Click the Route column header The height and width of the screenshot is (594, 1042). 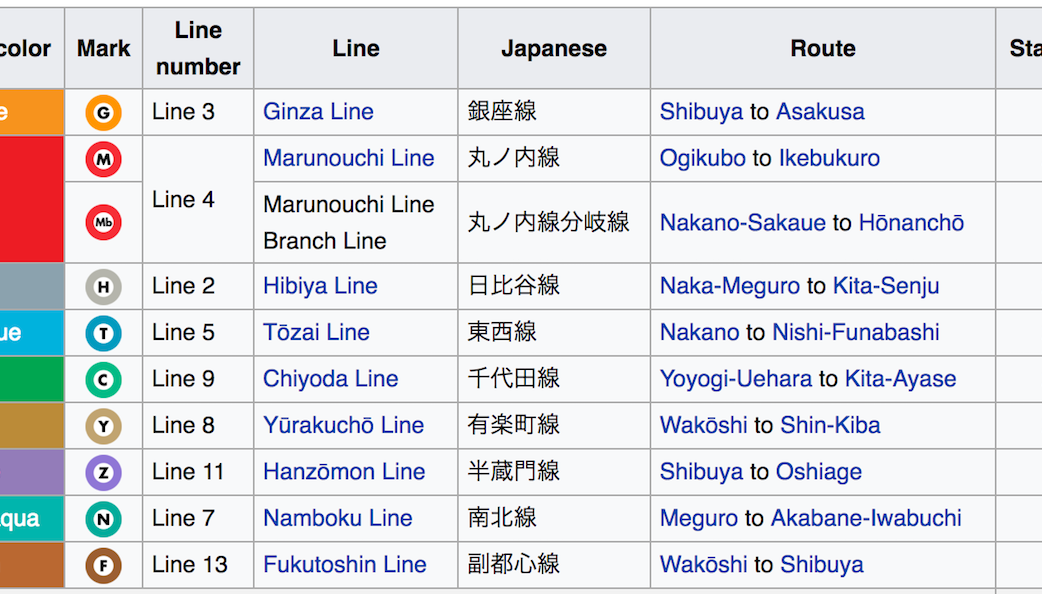point(823,48)
